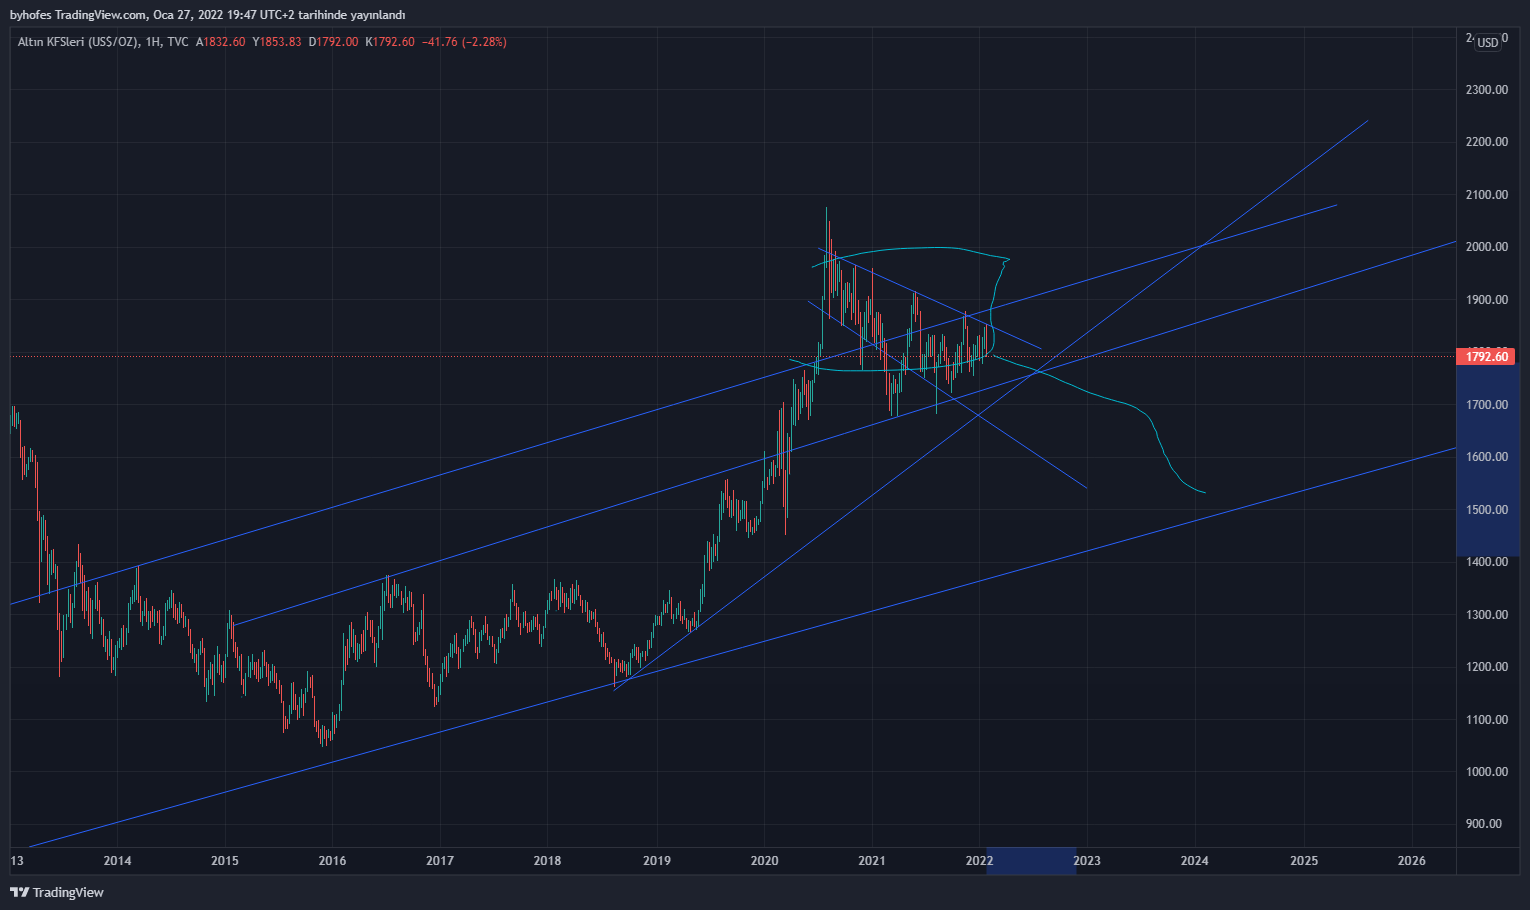Select the 2020 peak candle wick top

tap(826, 208)
